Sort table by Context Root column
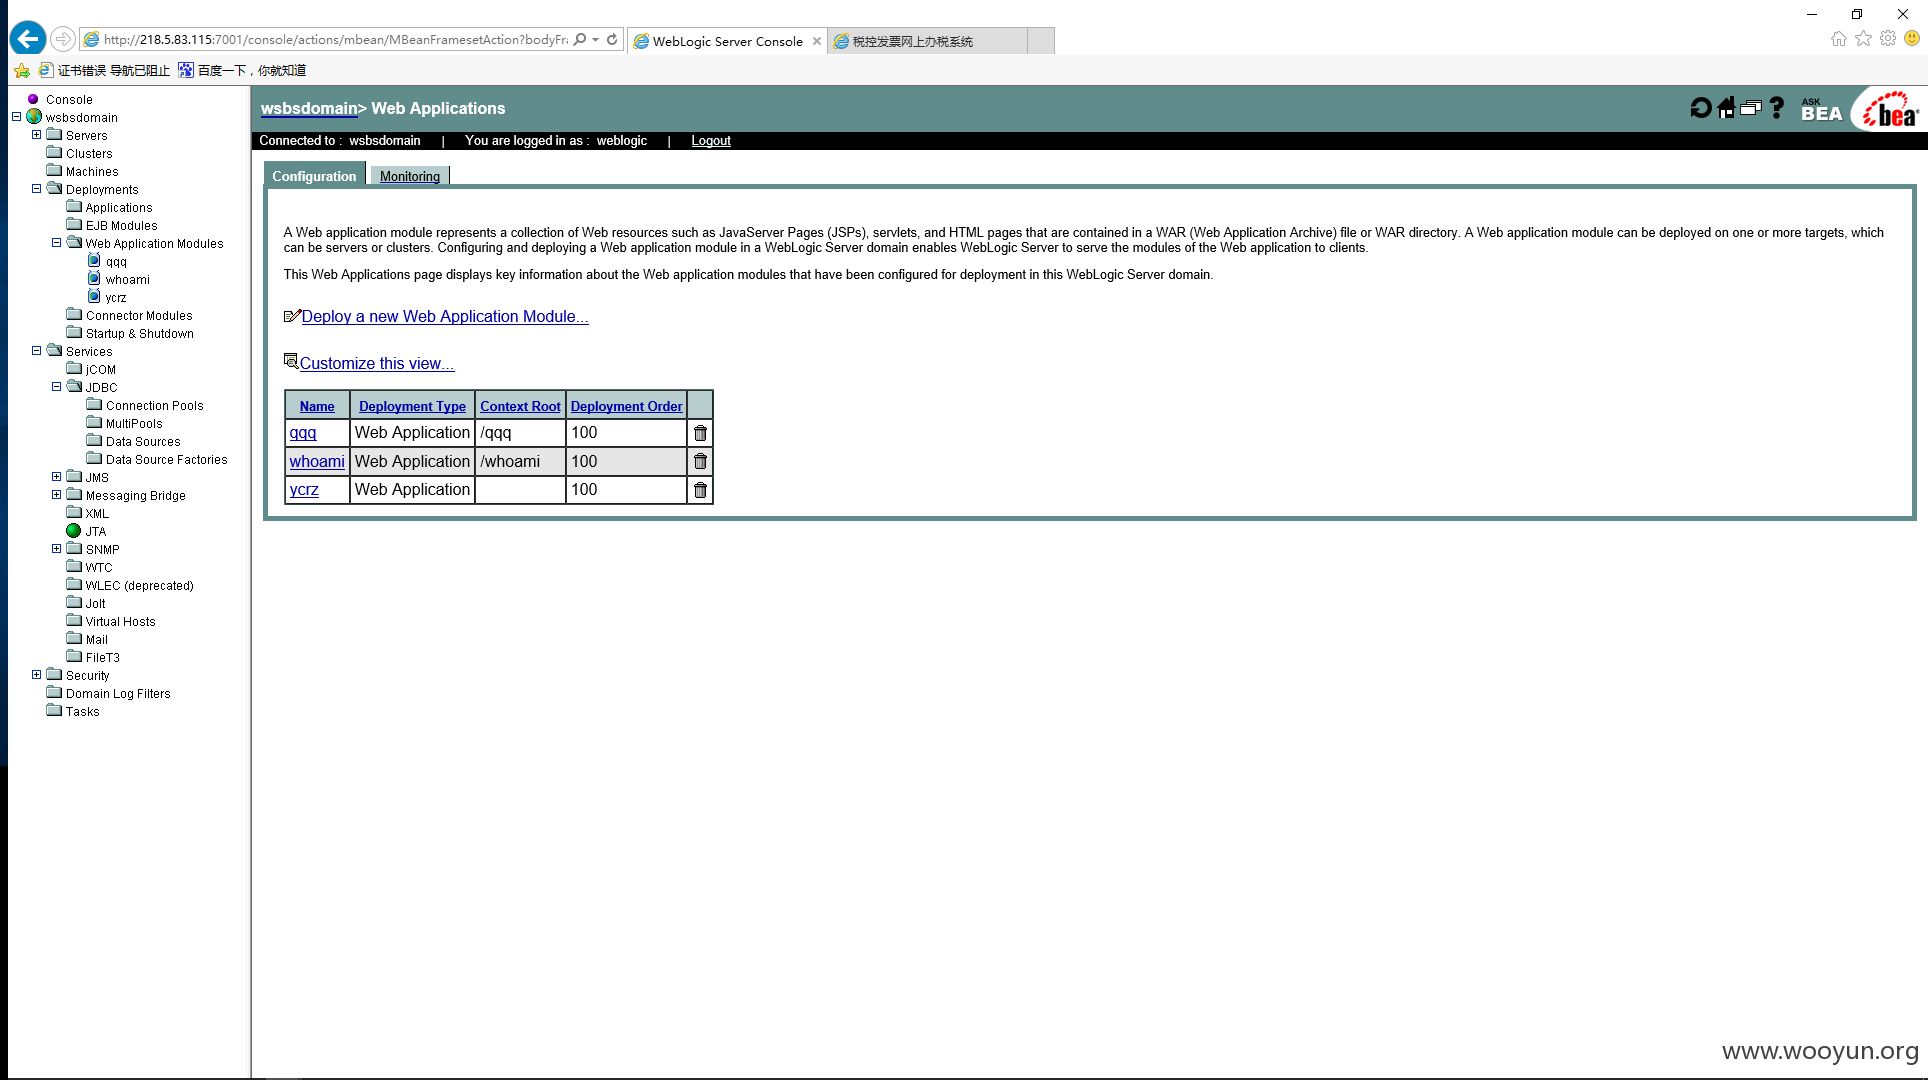1928x1080 pixels. tap(520, 406)
